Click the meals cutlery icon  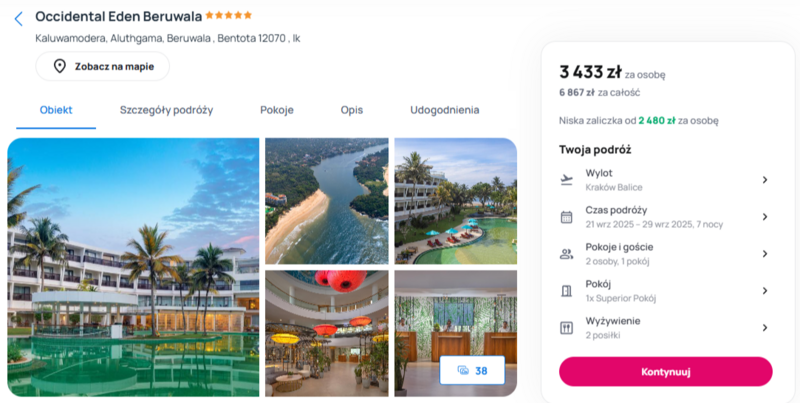tap(566, 328)
